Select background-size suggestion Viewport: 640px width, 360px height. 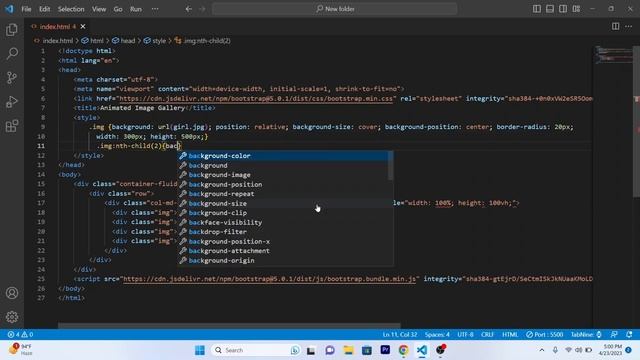click(x=283, y=203)
